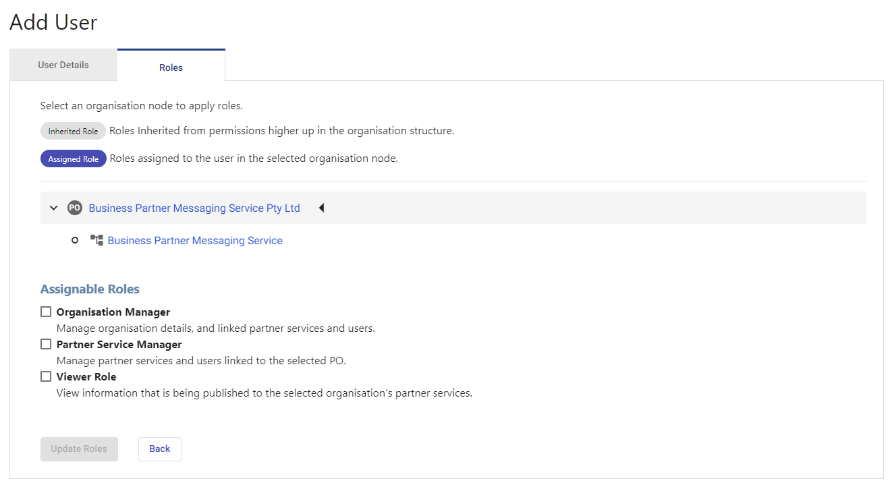The height and width of the screenshot is (487, 892).
Task: Check the Viewer Role checkbox
Action: click(x=46, y=376)
